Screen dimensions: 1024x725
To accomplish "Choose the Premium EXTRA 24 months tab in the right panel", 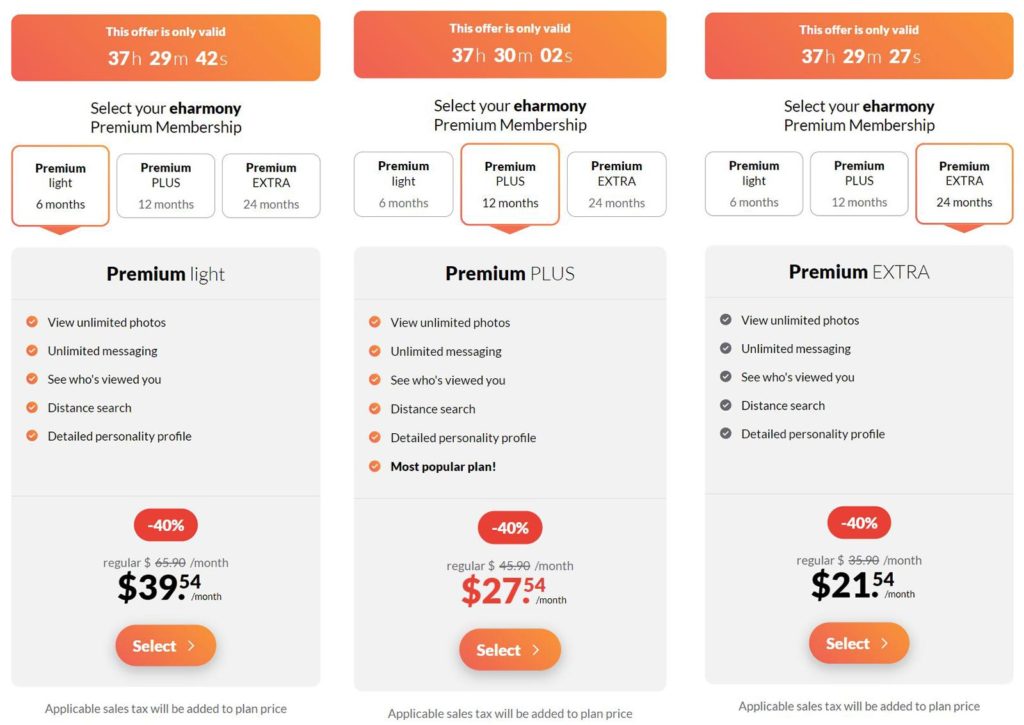I will [x=964, y=184].
